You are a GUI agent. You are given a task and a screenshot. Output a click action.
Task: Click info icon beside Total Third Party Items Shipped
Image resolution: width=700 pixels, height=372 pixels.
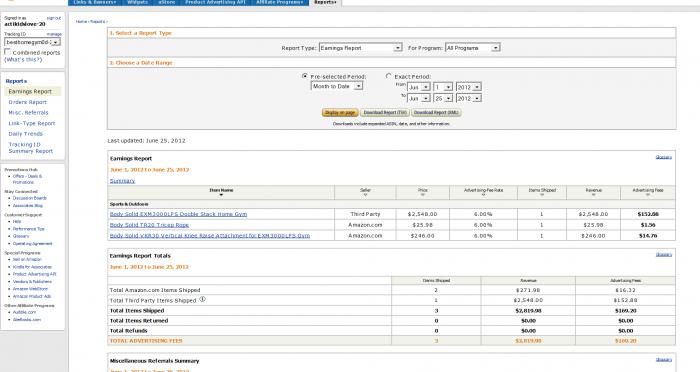pyautogui.click(x=202, y=300)
